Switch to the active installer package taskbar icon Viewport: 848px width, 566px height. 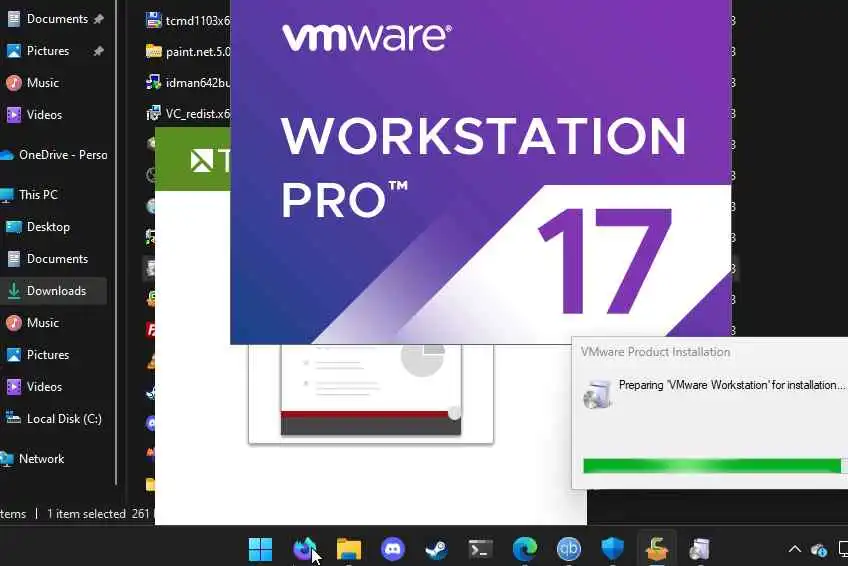[x=657, y=549]
